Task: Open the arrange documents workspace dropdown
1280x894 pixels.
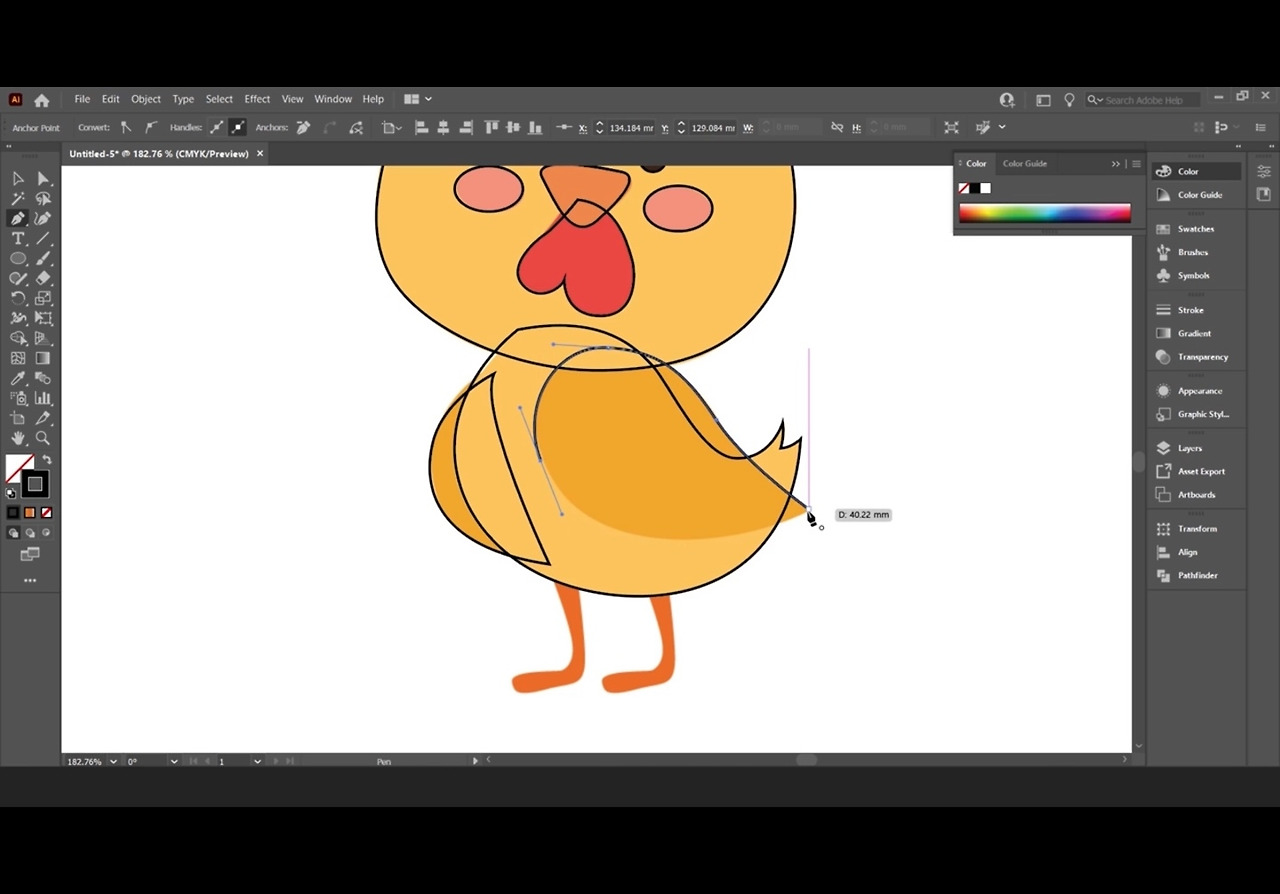Action: [x=418, y=99]
